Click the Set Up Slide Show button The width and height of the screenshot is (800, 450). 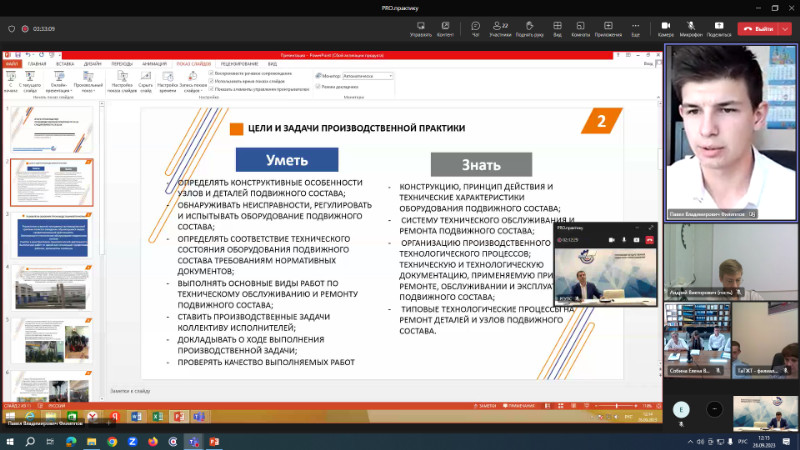(122, 80)
